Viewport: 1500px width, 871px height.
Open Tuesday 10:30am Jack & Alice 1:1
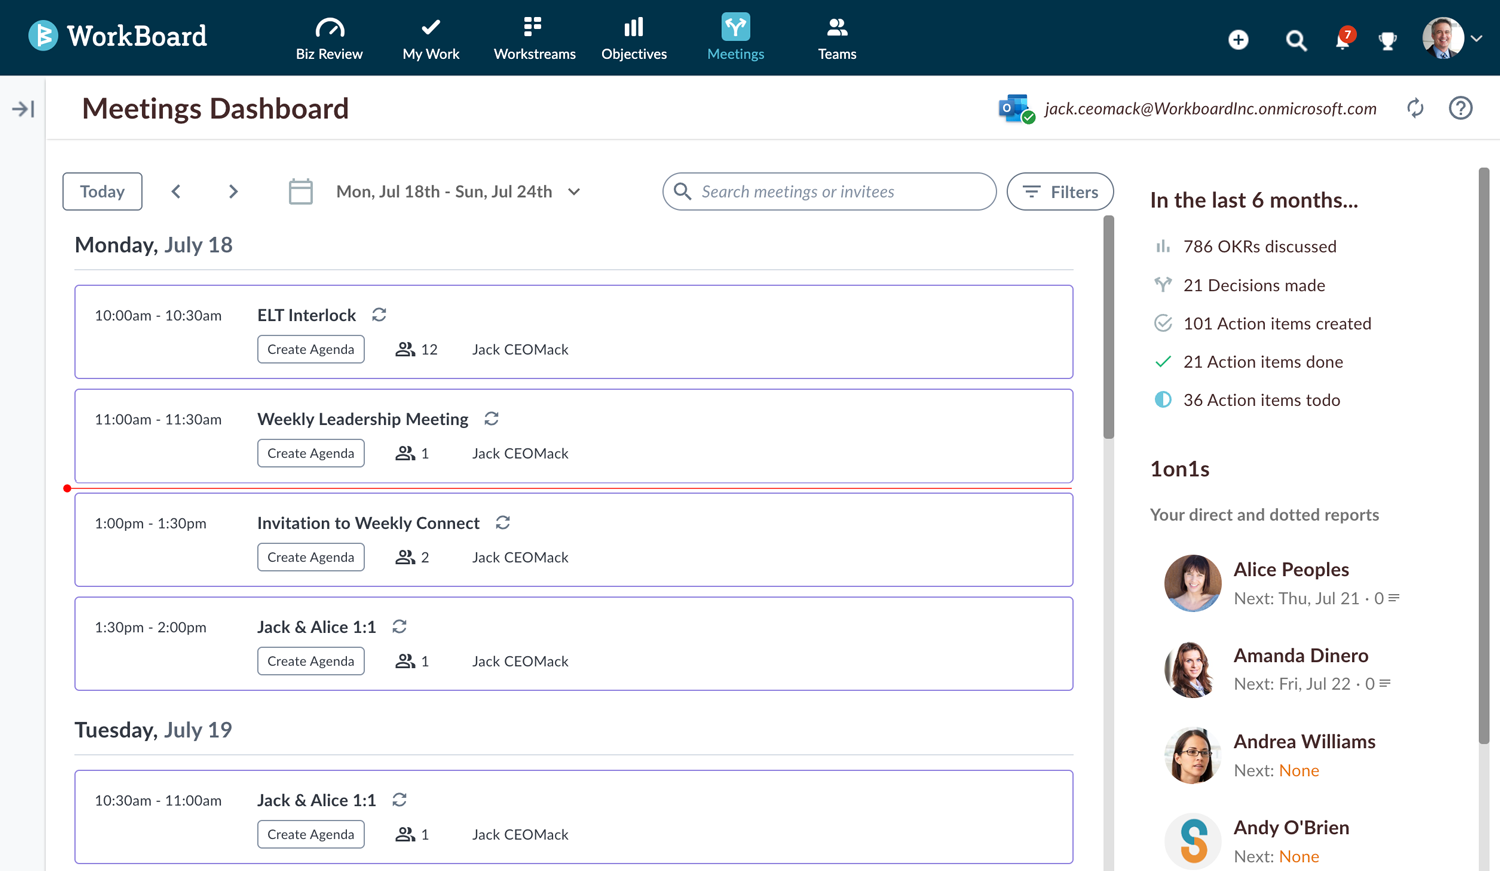click(316, 800)
